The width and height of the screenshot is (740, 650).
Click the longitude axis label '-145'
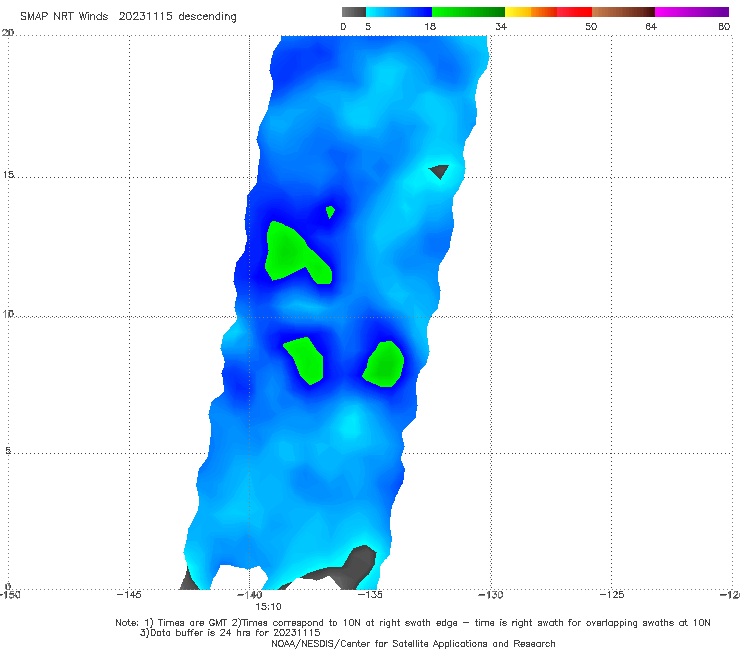(x=129, y=594)
